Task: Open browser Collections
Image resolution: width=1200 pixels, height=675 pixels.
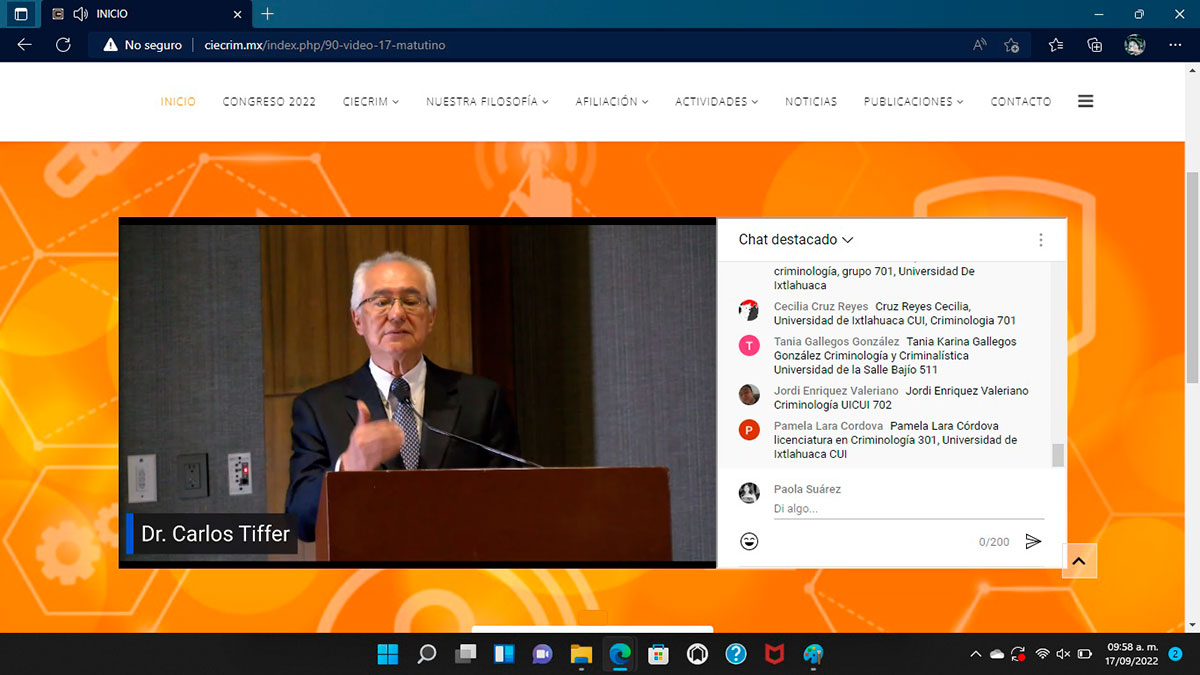Action: click(1095, 45)
